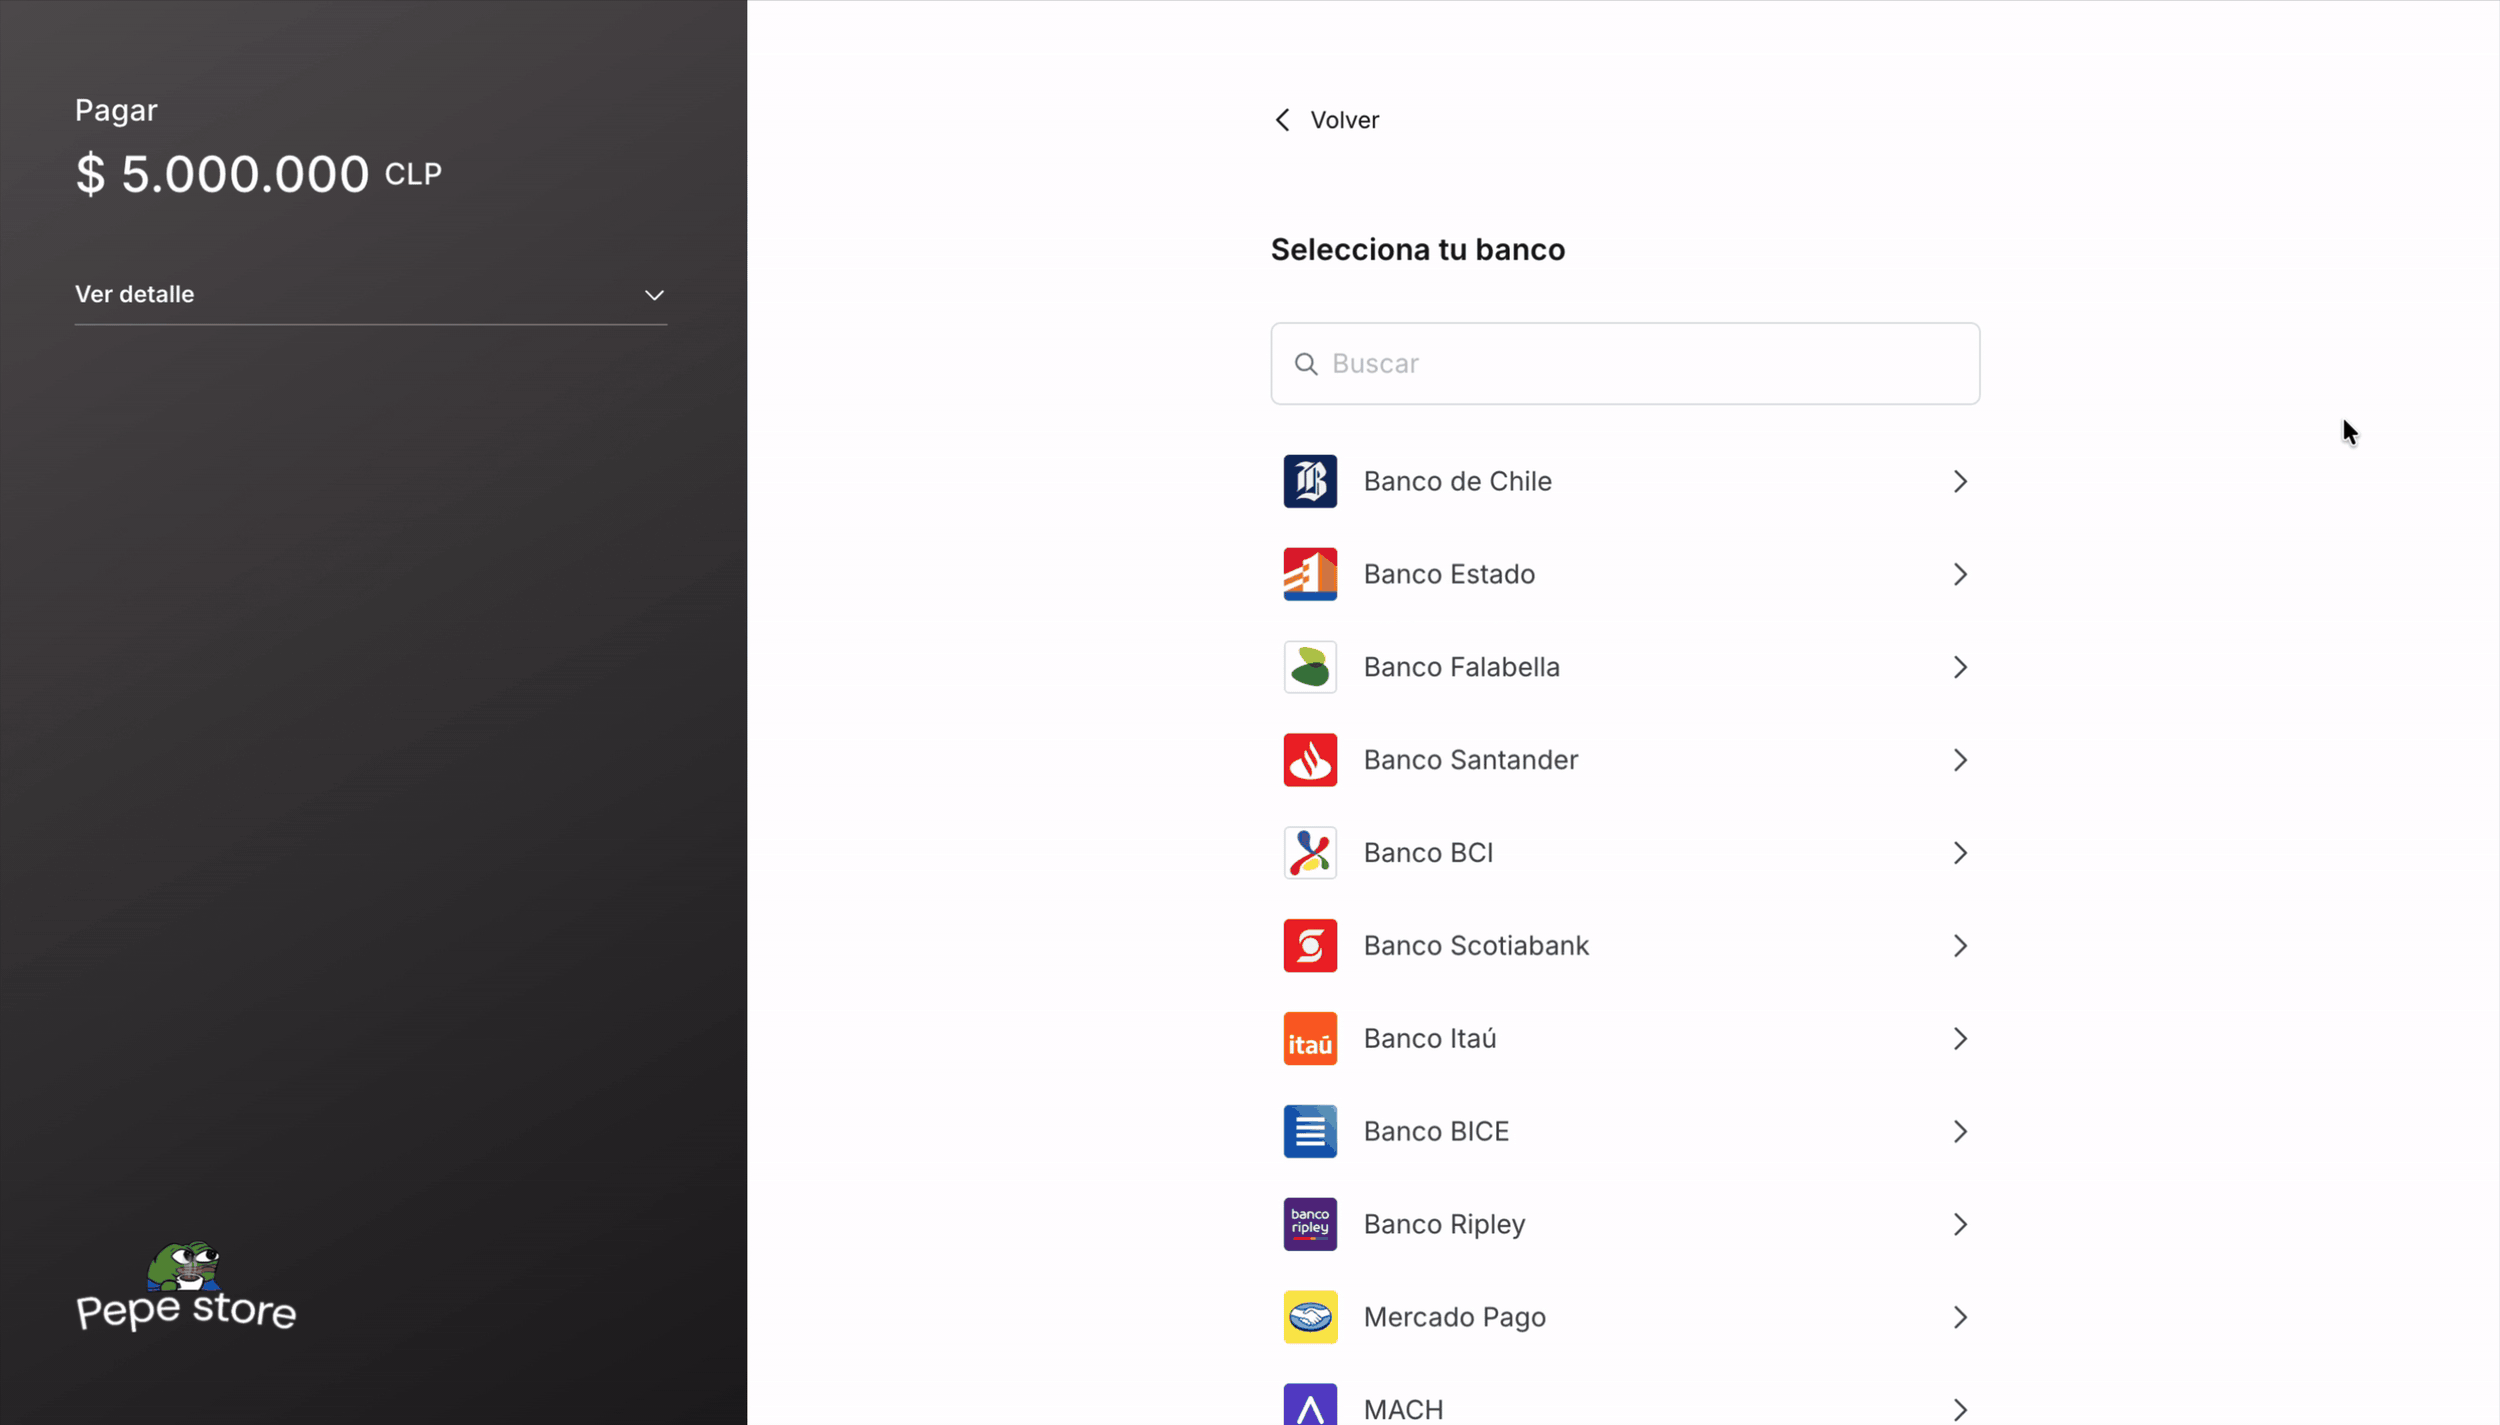Click the Buscar search input field
This screenshot has height=1425, width=2500.
1625,364
